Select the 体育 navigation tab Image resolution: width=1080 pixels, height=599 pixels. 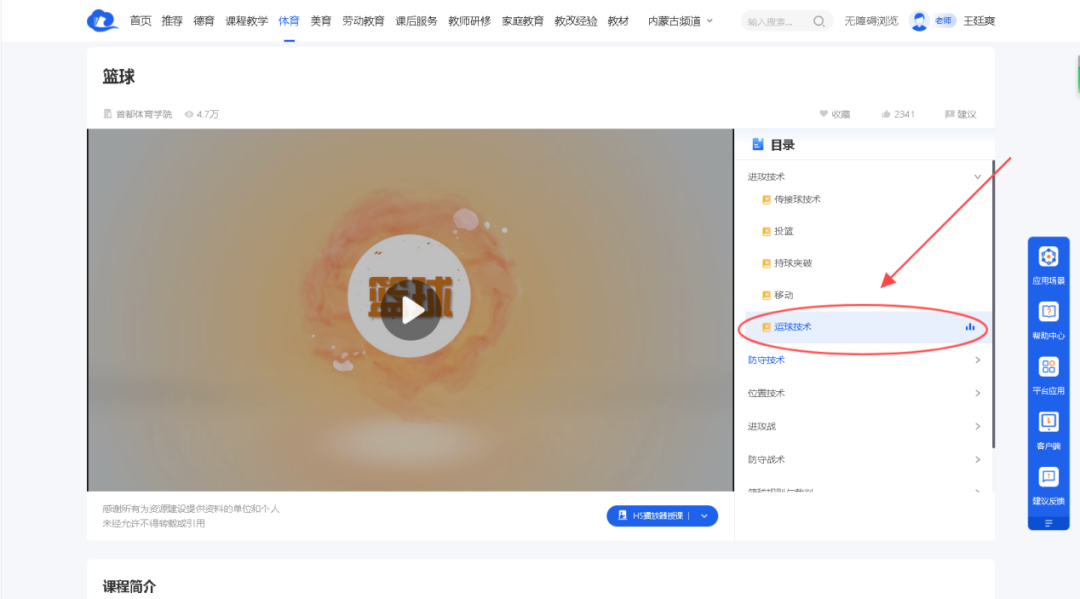point(289,21)
